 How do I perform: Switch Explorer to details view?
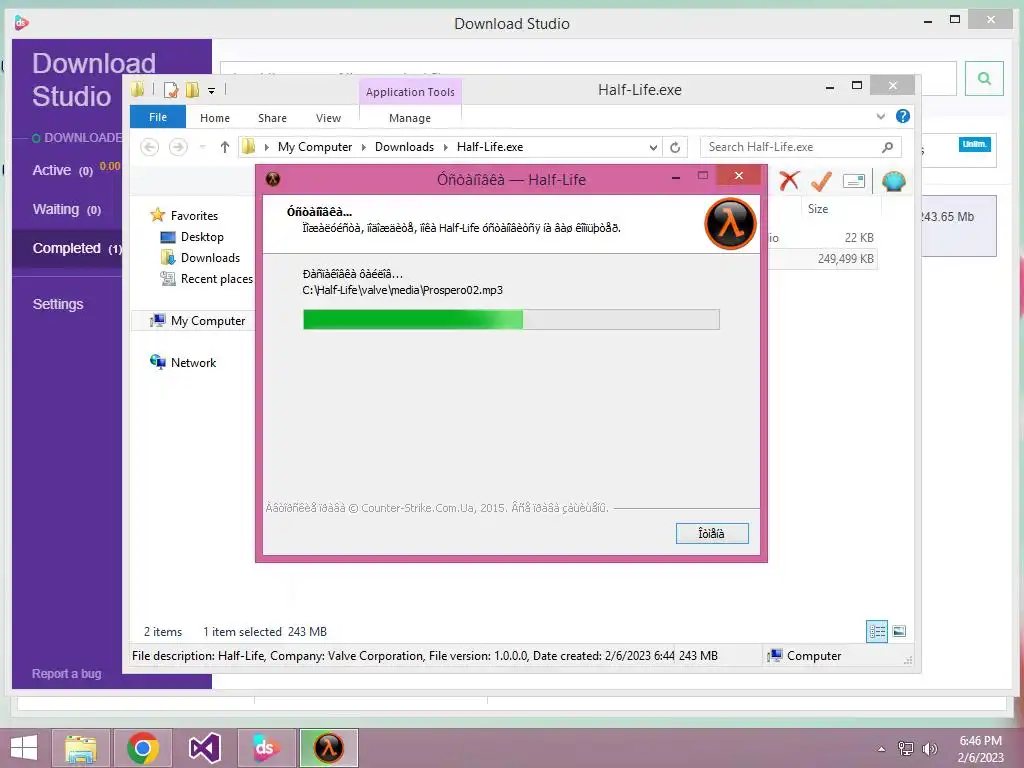tap(877, 631)
